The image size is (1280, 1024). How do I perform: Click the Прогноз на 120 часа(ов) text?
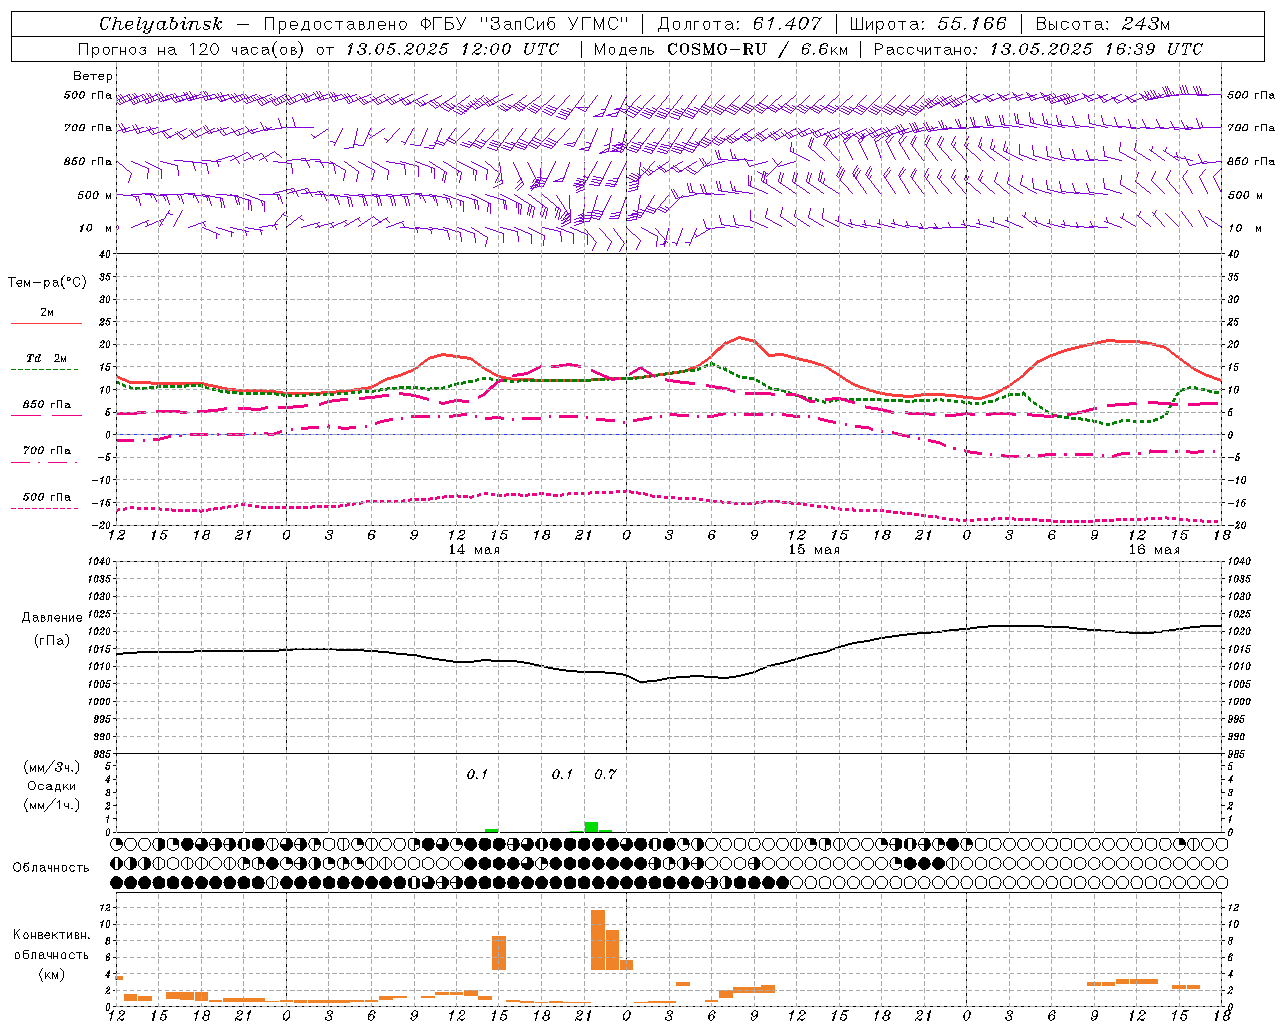(x=193, y=49)
